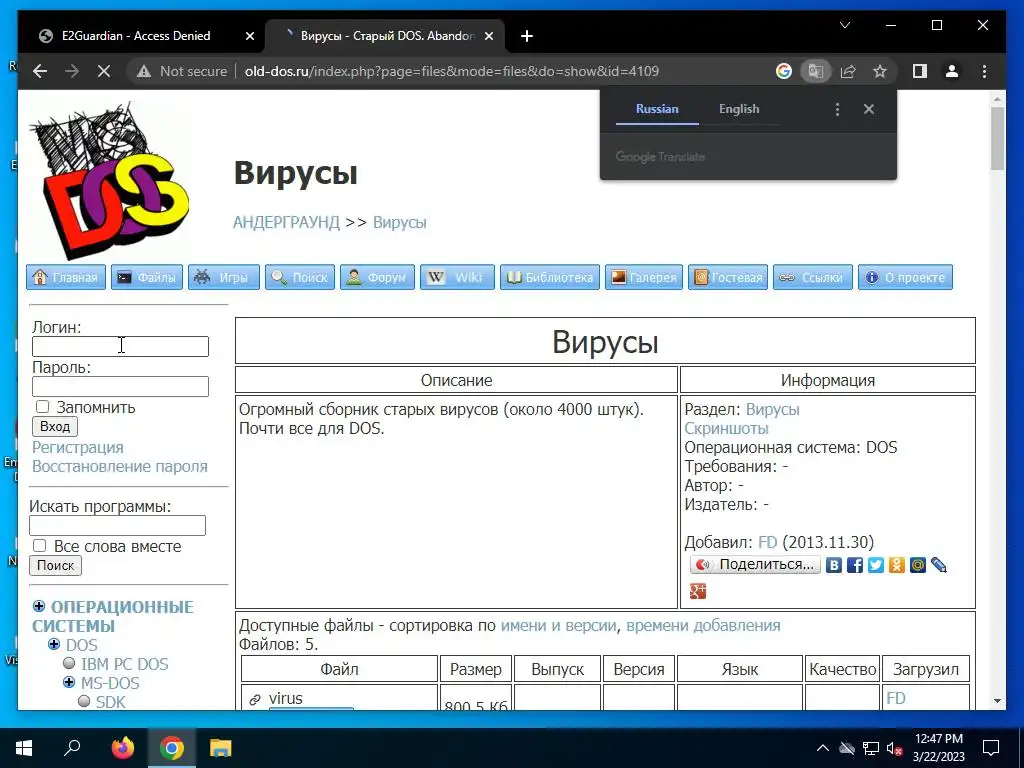The width and height of the screenshot is (1024, 768).
Task: Show hidden tray icons chevron
Action: [x=822, y=748]
